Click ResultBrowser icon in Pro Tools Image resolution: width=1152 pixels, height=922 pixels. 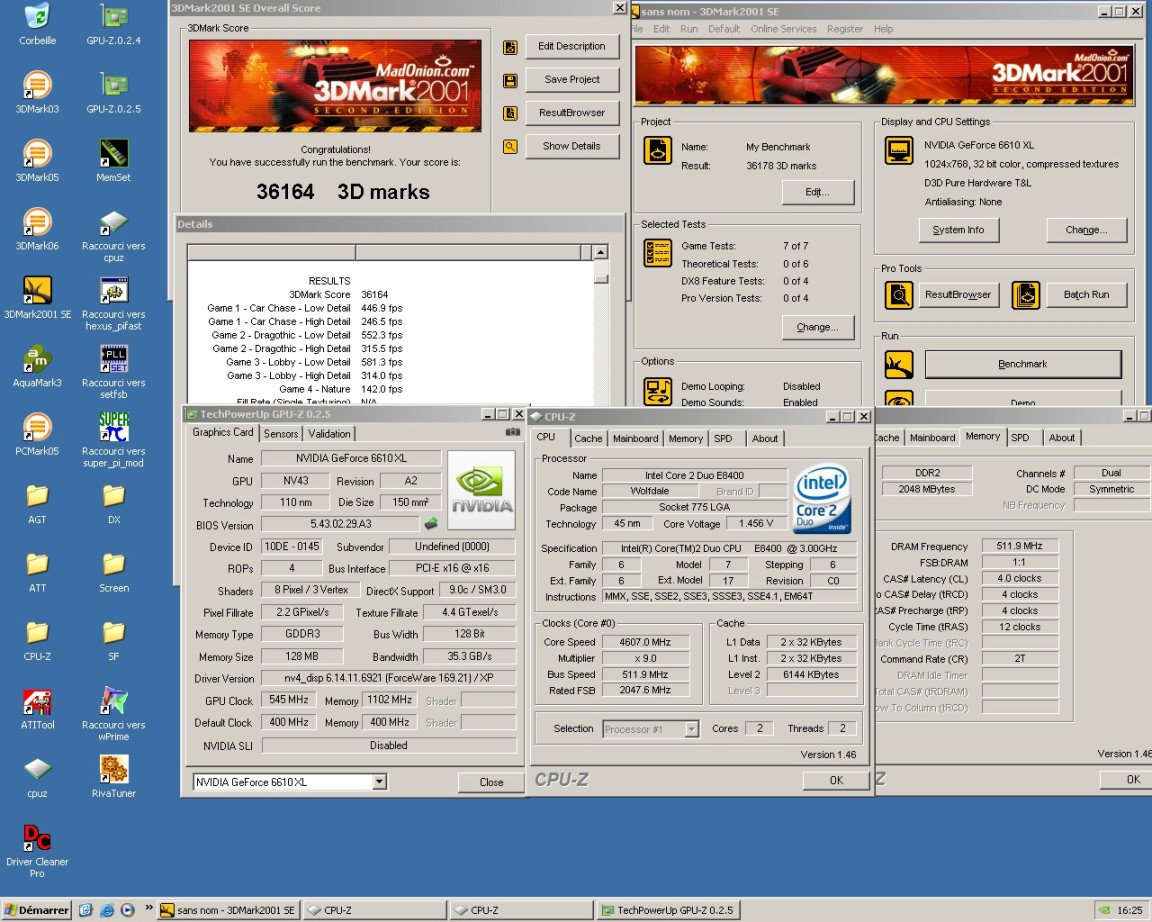[899, 295]
